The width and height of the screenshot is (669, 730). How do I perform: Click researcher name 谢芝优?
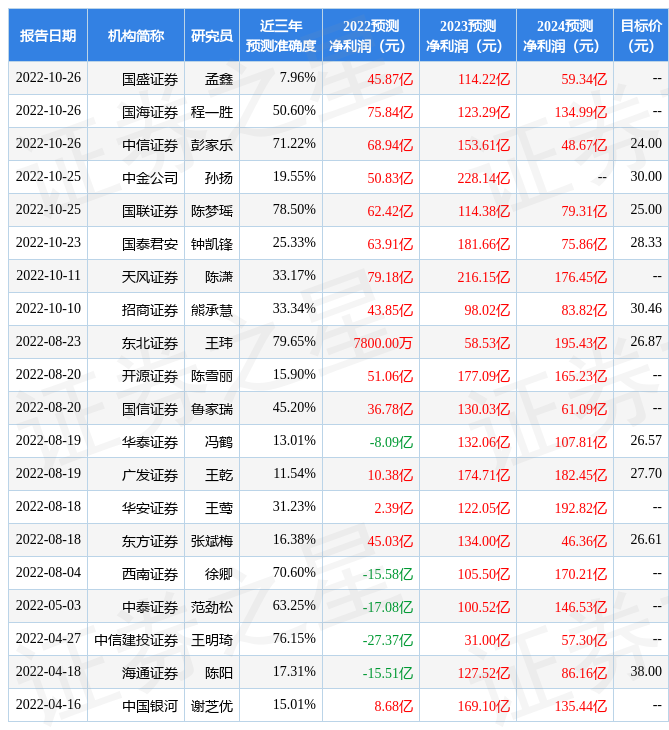(x=212, y=706)
